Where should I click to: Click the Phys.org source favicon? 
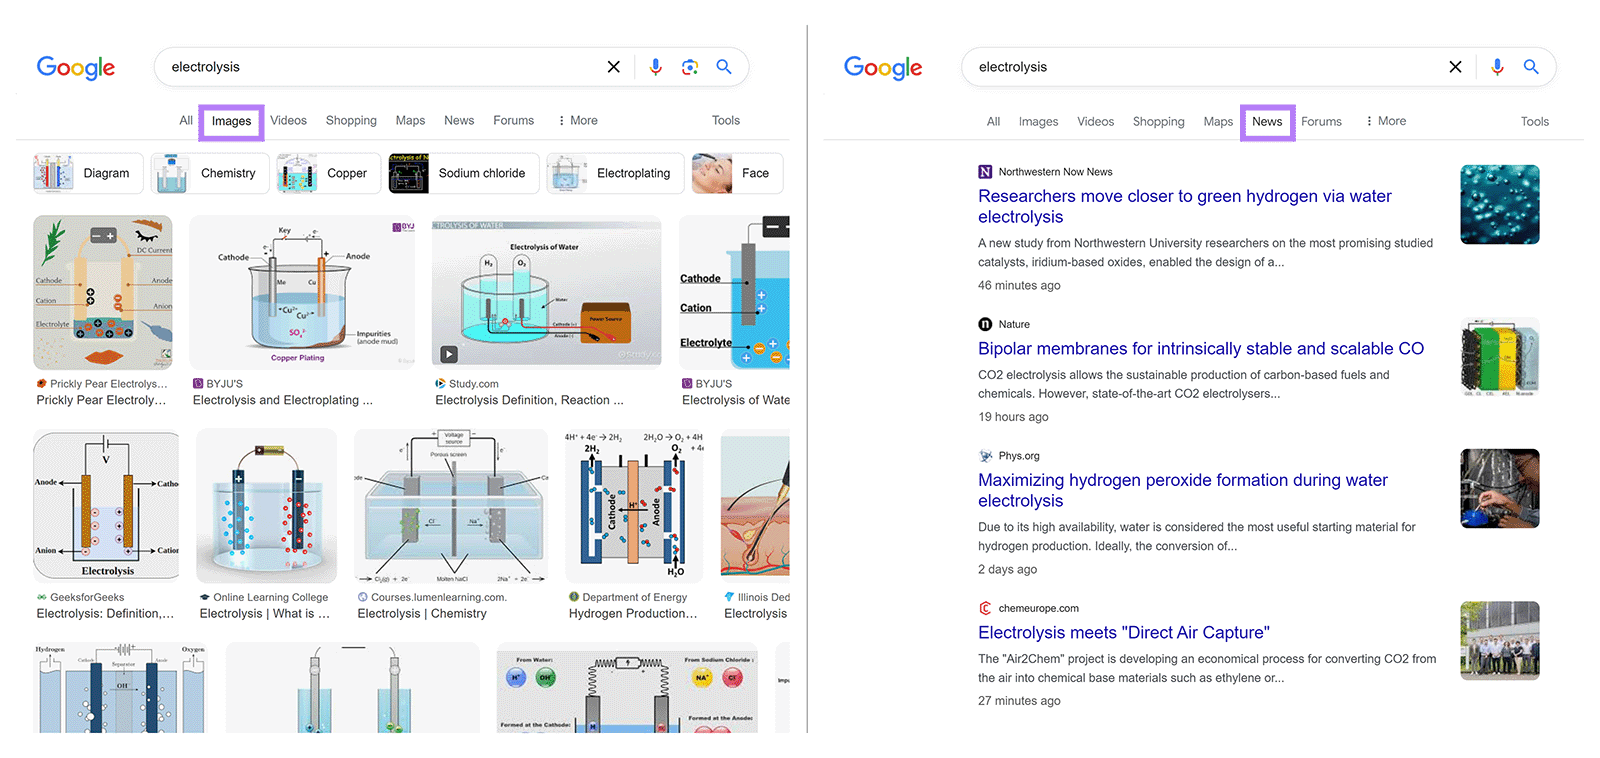tap(985, 456)
